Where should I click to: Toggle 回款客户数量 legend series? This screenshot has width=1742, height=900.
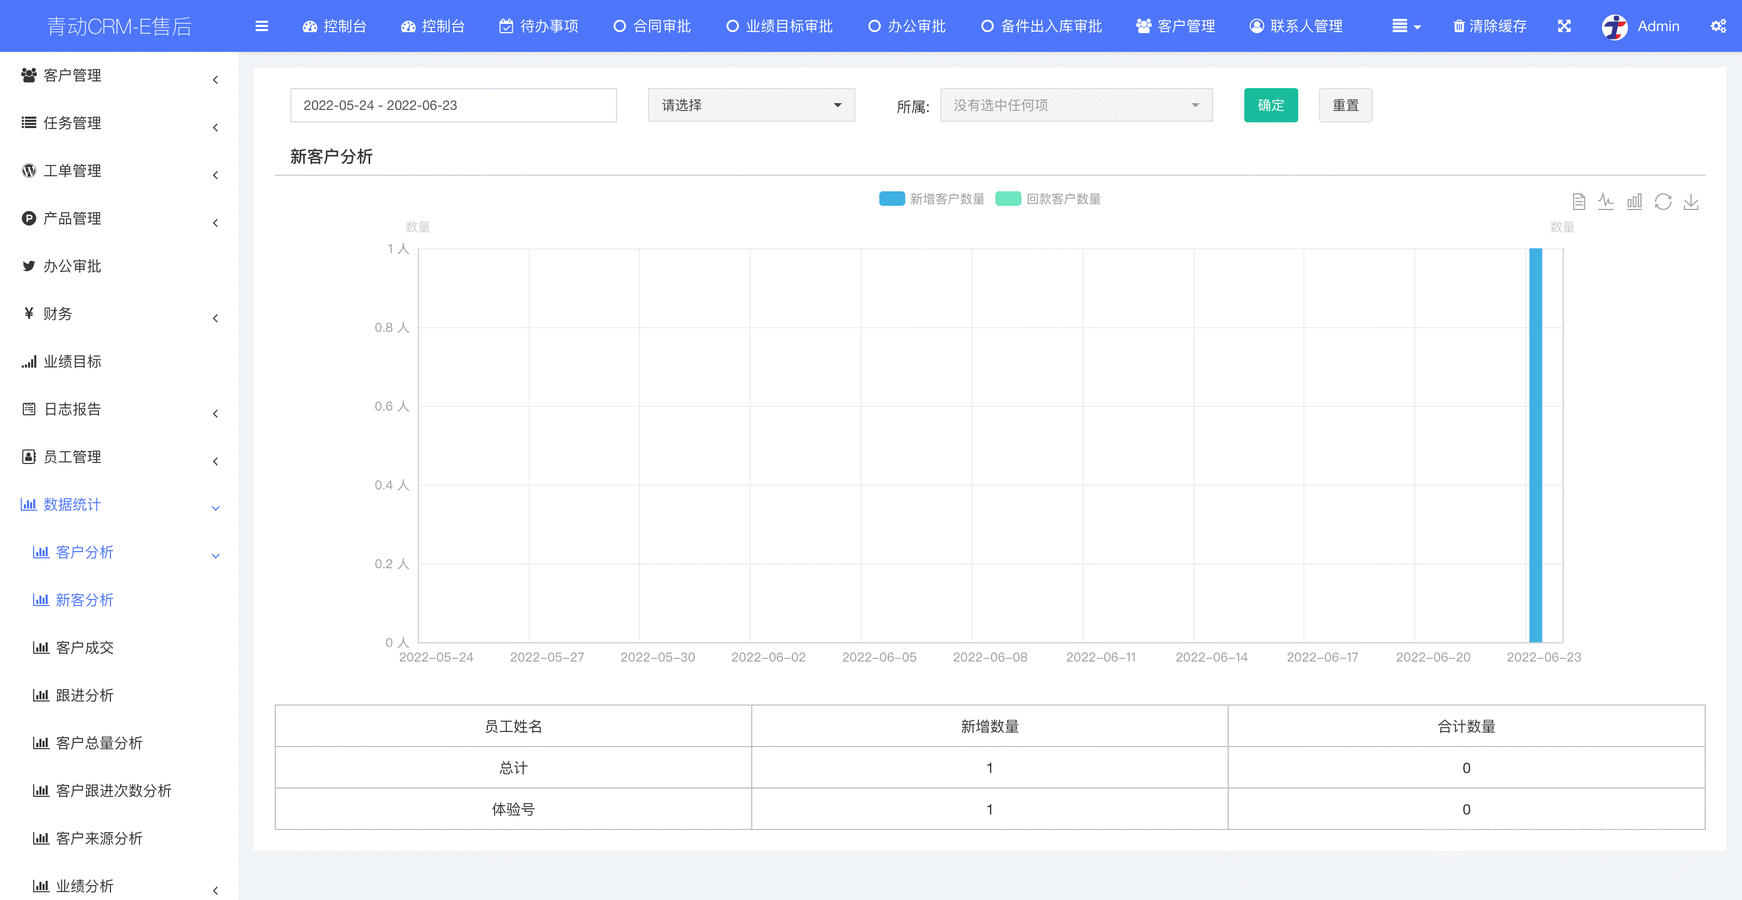coord(1048,199)
